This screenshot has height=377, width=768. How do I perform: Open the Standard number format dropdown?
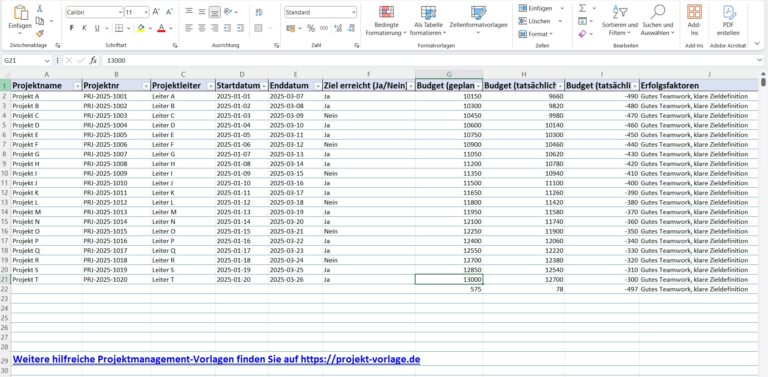point(354,12)
